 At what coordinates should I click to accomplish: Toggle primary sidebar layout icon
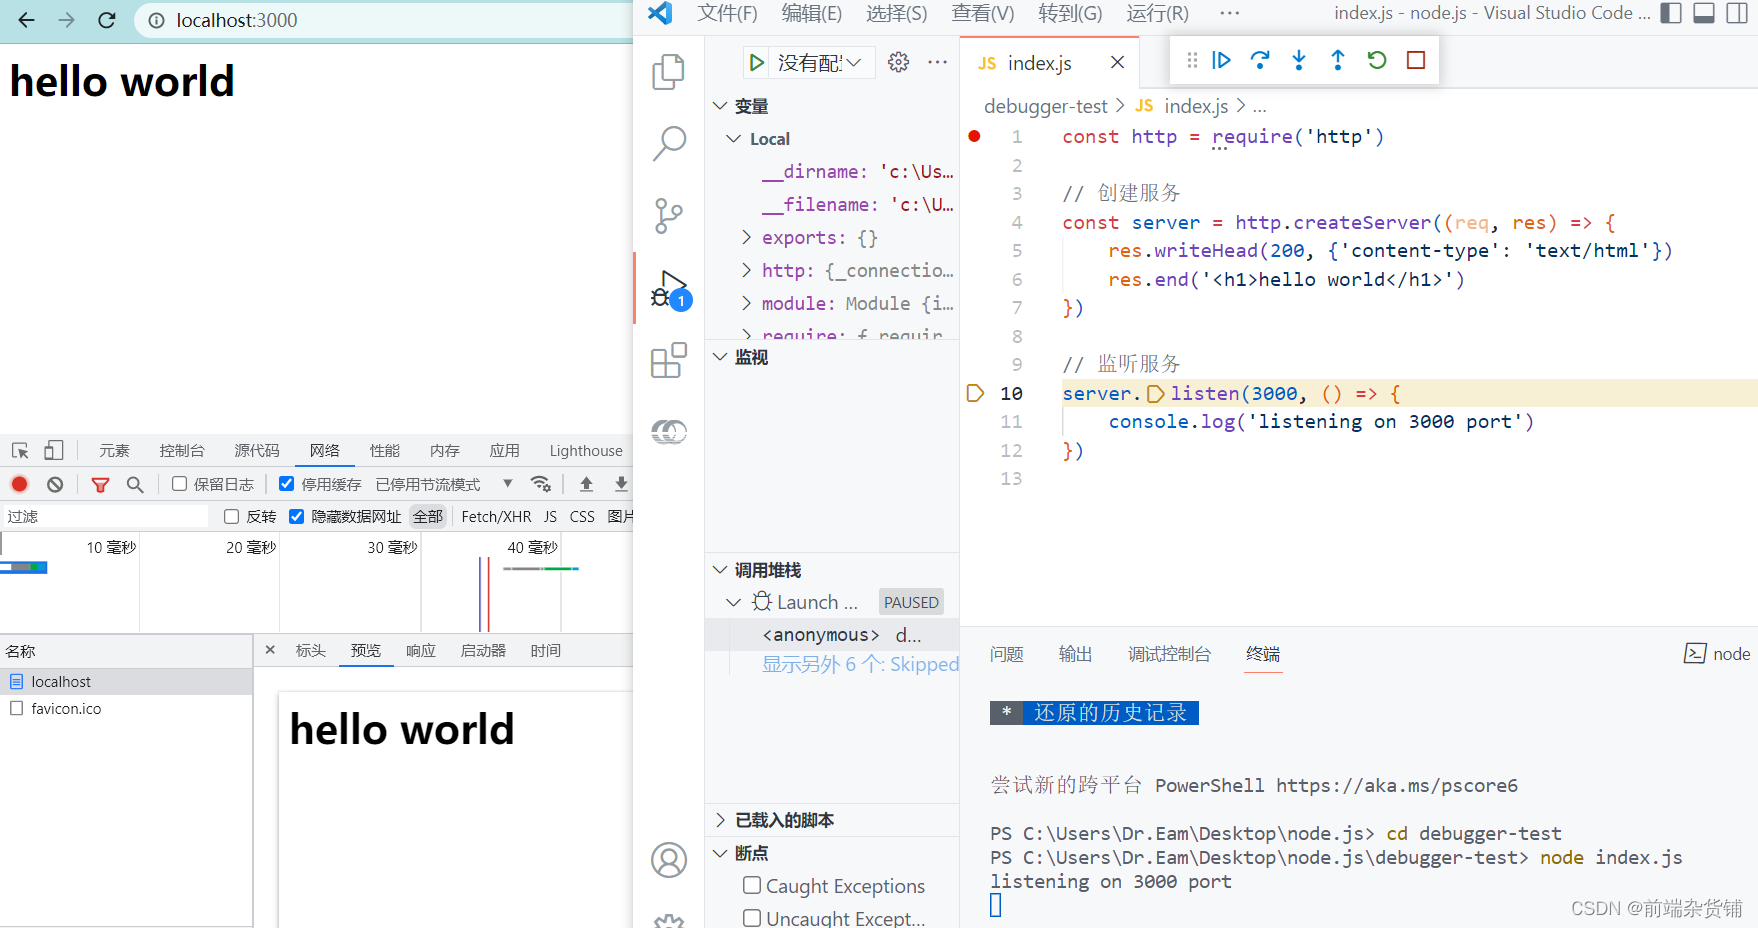pos(1671,13)
